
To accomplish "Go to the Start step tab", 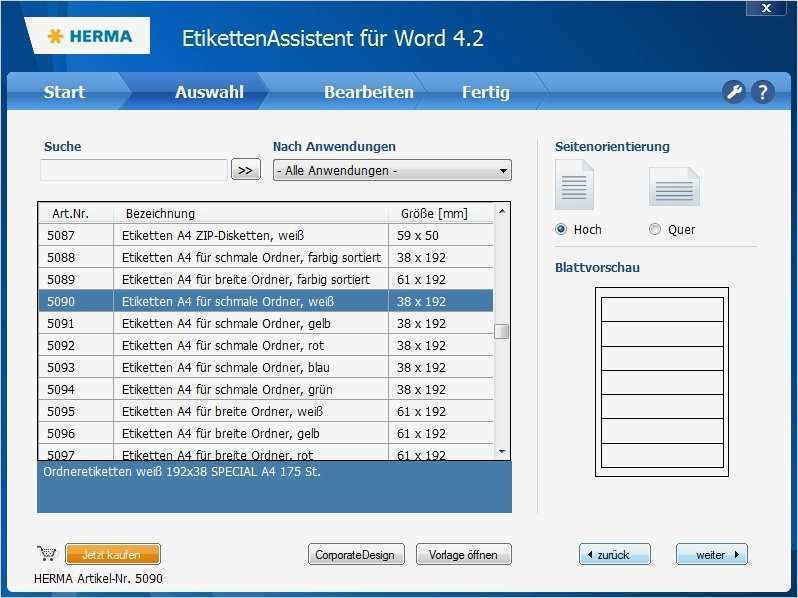I will point(64,92).
